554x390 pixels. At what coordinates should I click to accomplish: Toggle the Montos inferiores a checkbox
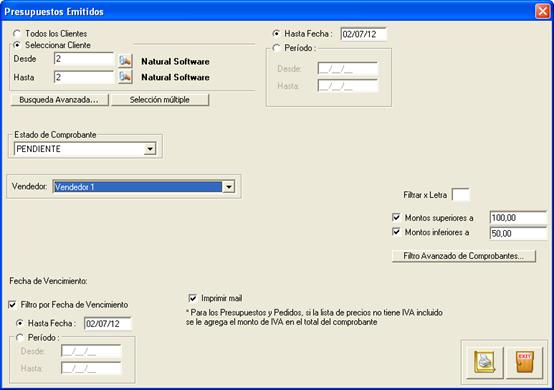(396, 232)
